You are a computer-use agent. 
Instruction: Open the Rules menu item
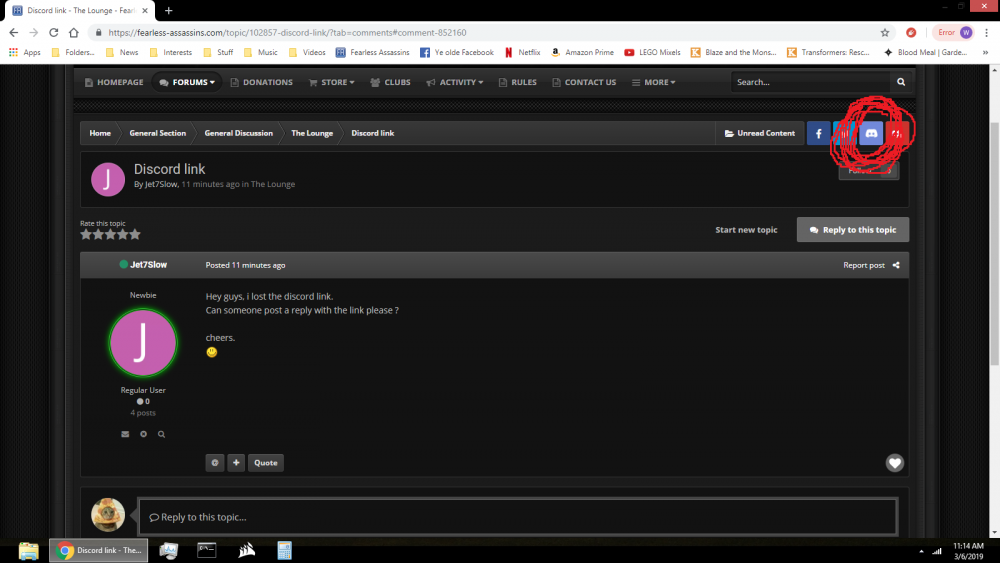point(517,82)
